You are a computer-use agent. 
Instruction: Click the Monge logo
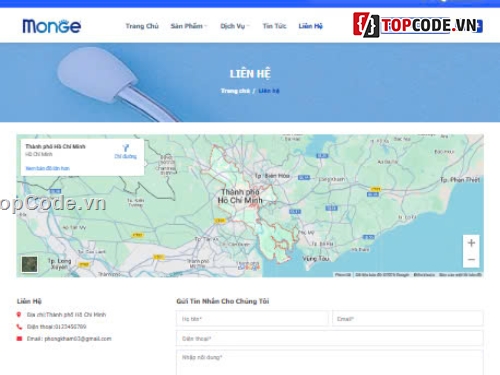pos(52,26)
